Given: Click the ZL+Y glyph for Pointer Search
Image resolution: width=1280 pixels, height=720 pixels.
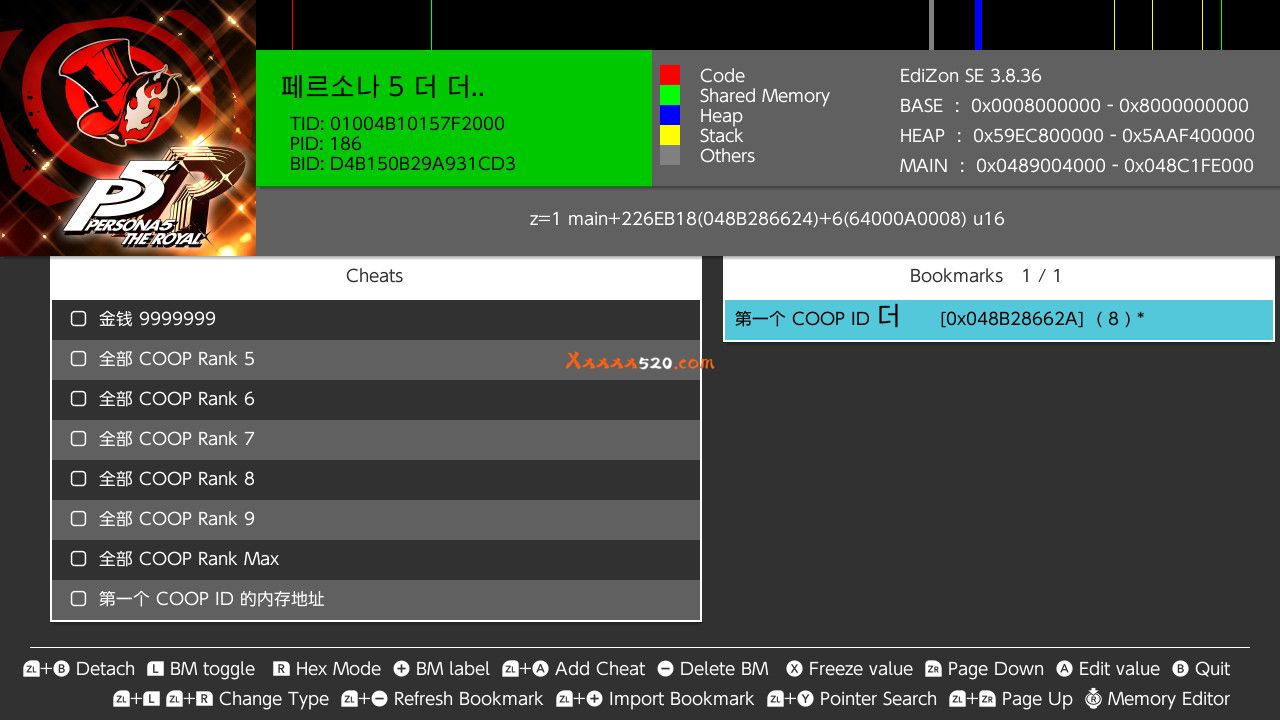Looking at the screenshot, I should coord(790,699).
